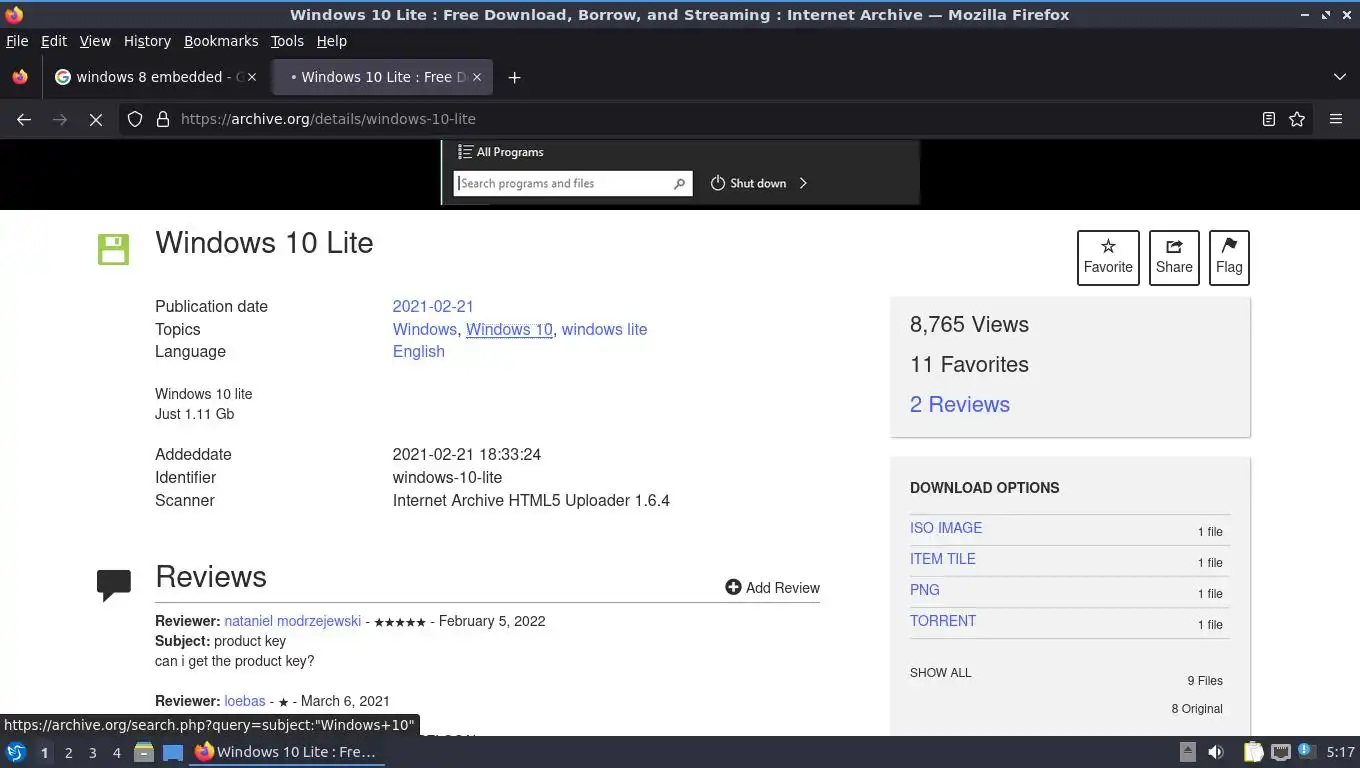Stop loading the page
Image resolution: width=1360 pixels, height=768 pixels.
point(96,119)
